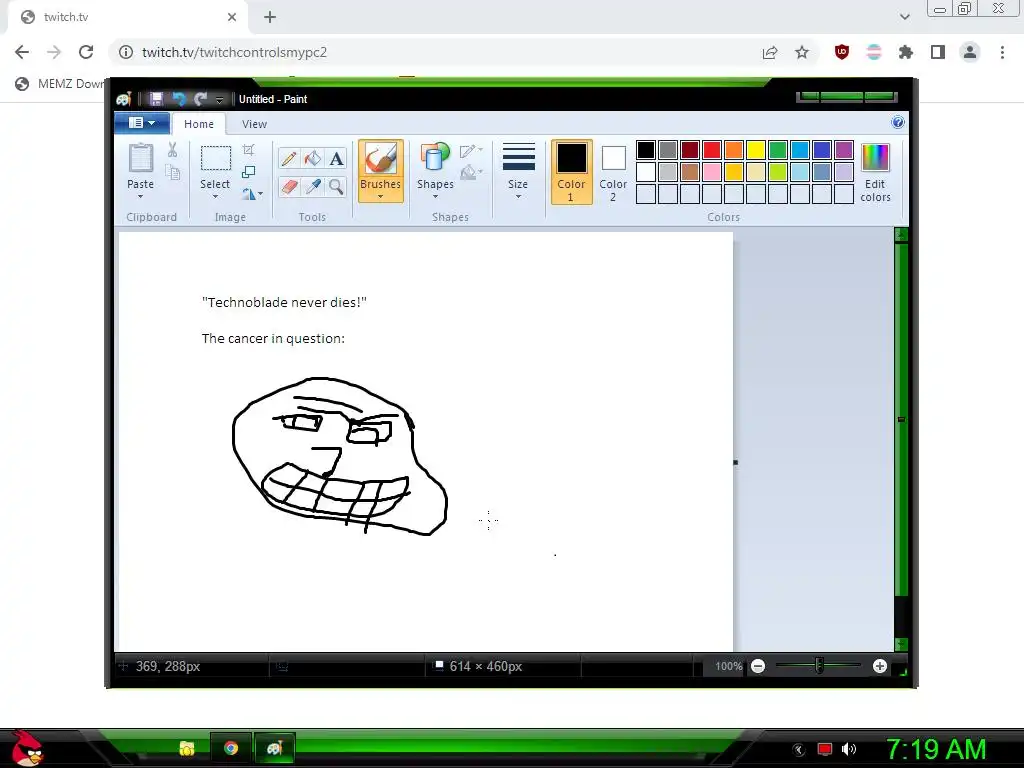Click the Size line thickness icon

pyautogui.click(x=518, y=157)
